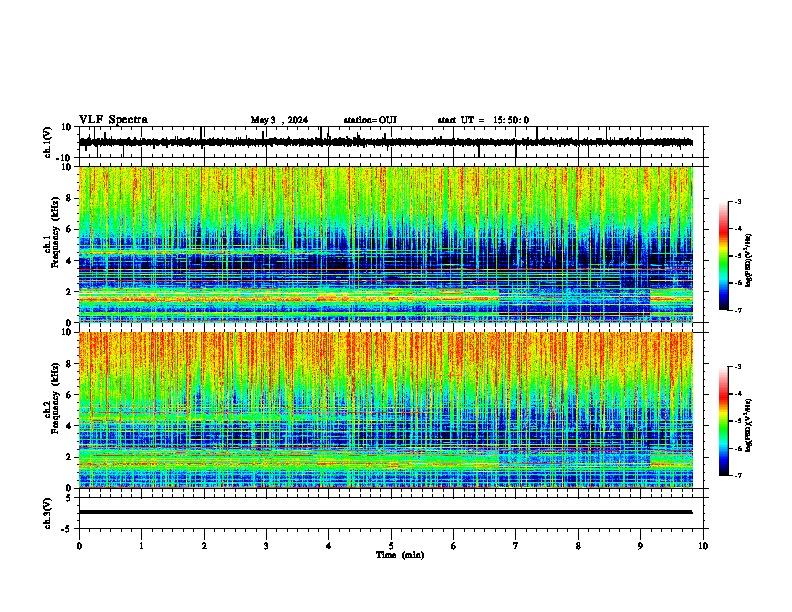Click the ch.1(V) waveform axis label

[48, 142]
